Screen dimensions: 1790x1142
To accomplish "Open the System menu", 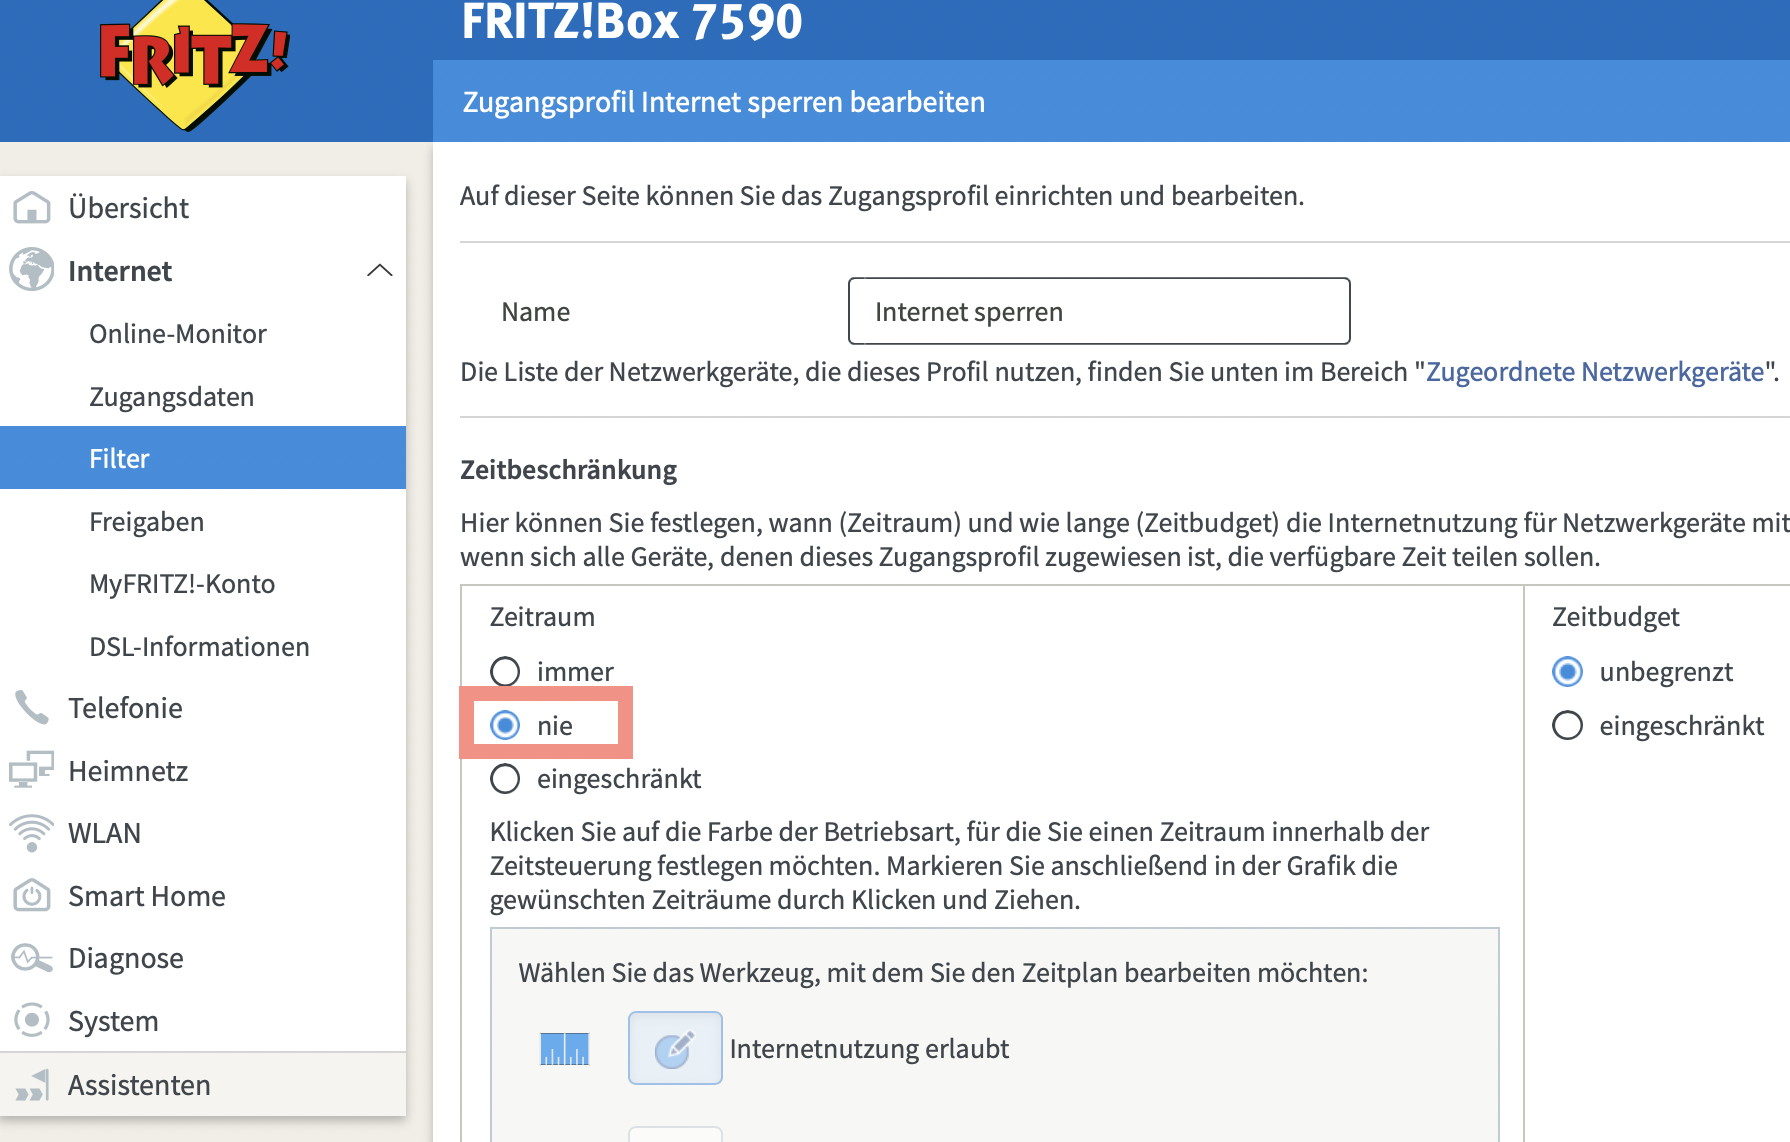I will [203, 1021].
